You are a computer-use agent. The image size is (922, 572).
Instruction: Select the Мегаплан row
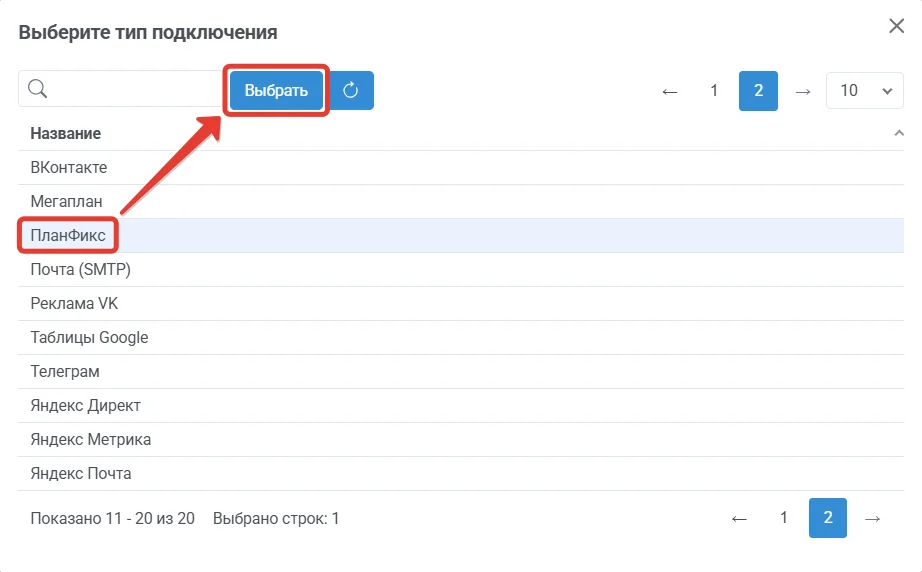[461, 202]
